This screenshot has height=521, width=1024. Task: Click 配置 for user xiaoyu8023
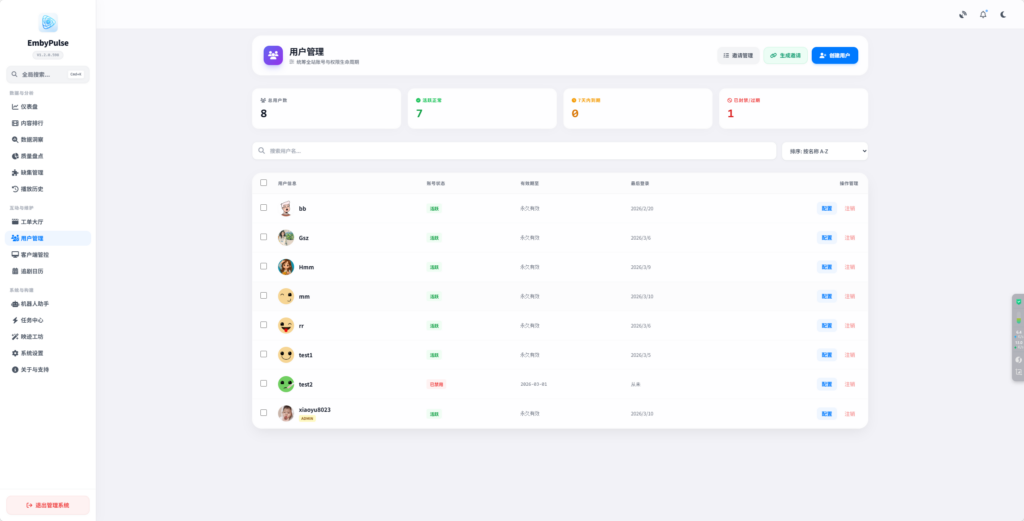click(826, 413)
